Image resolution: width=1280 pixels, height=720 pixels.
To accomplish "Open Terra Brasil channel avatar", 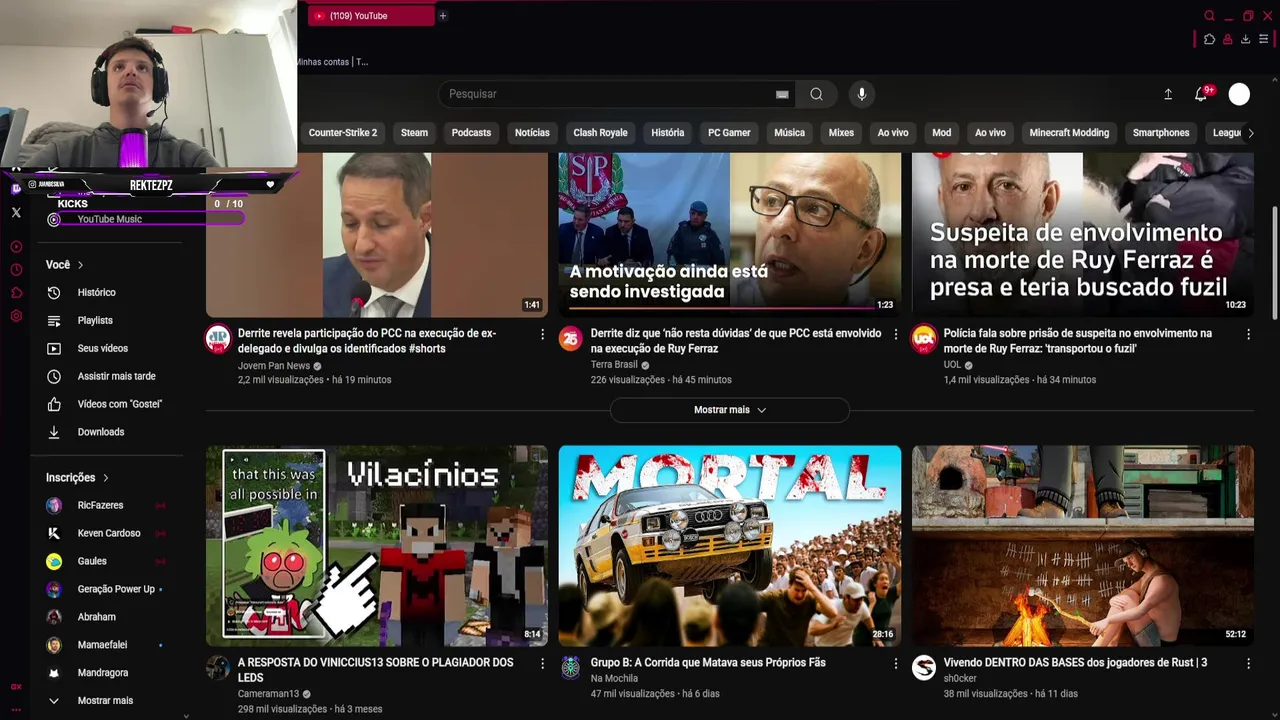I will tap(571, 339).
